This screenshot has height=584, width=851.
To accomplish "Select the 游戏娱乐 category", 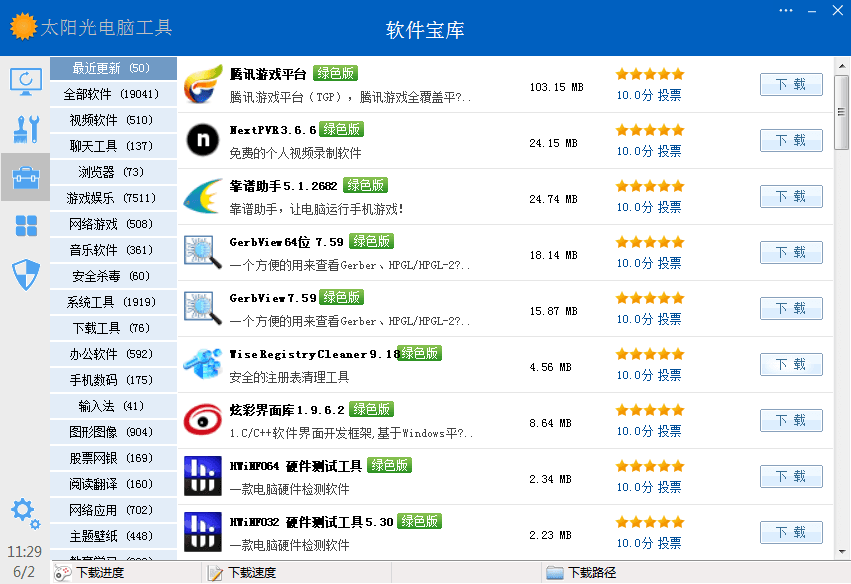I will point(113,198).
